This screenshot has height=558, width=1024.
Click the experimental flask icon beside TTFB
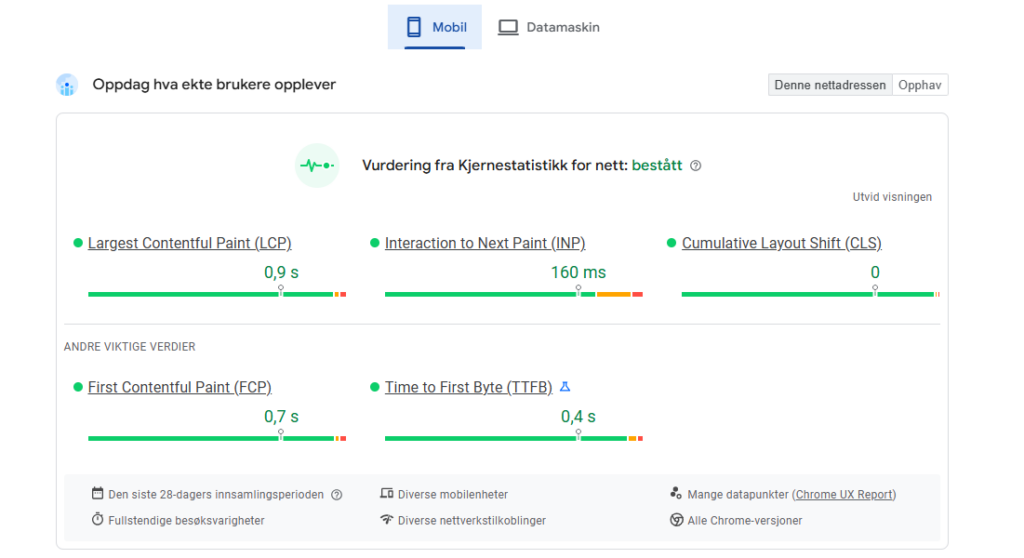pos(565,387)
